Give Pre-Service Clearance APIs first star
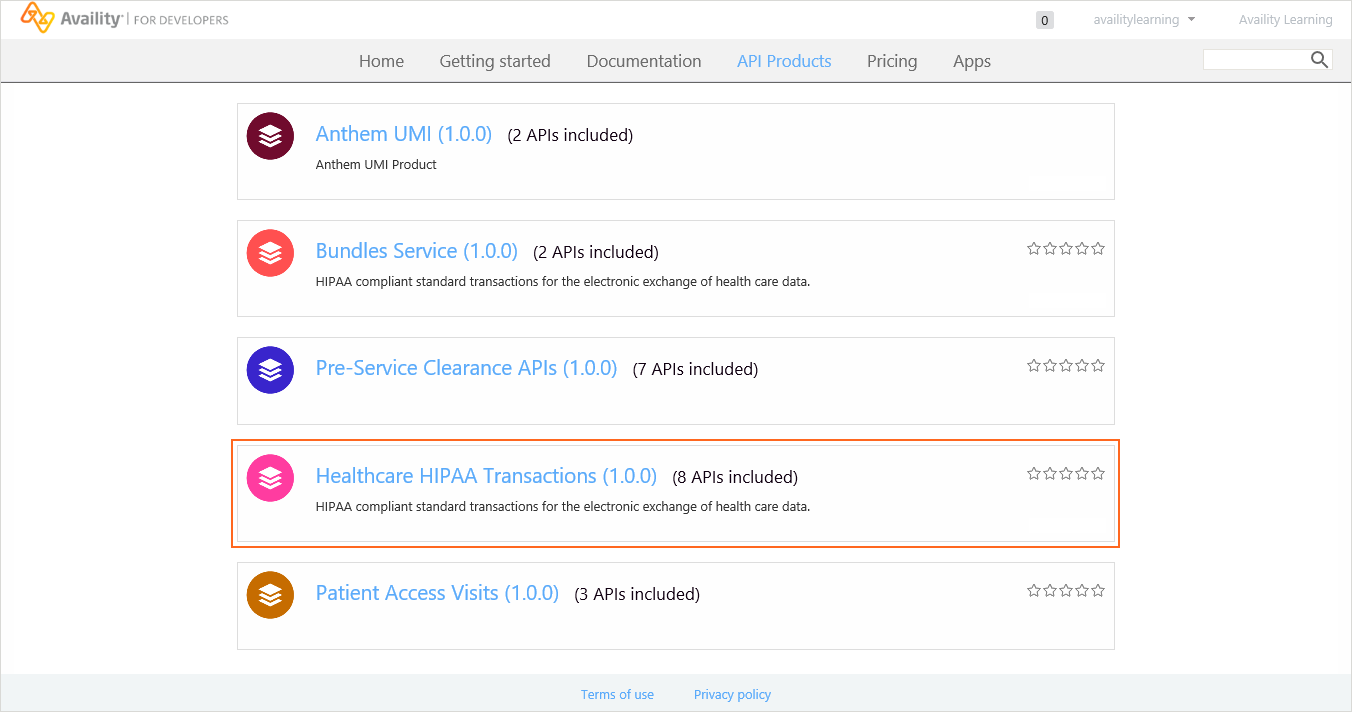The height and width of the screenshot is (712, 1352). pyautogui.click(x=1034, y=366)
